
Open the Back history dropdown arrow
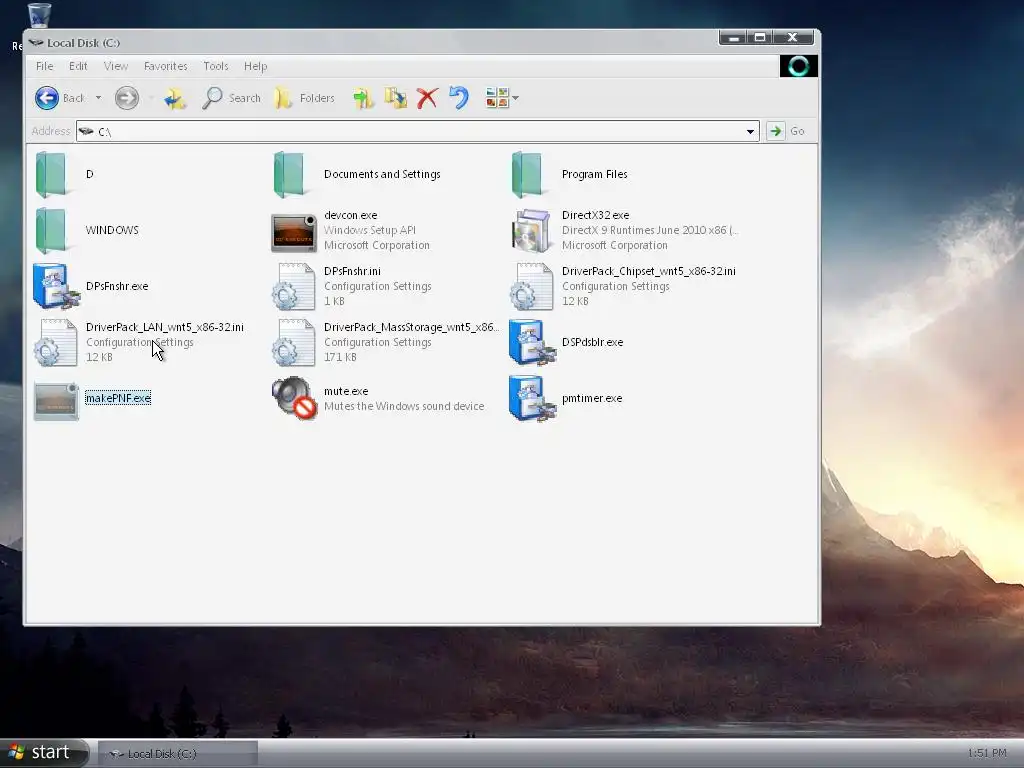pyautogui.click(x=98, y=98)
